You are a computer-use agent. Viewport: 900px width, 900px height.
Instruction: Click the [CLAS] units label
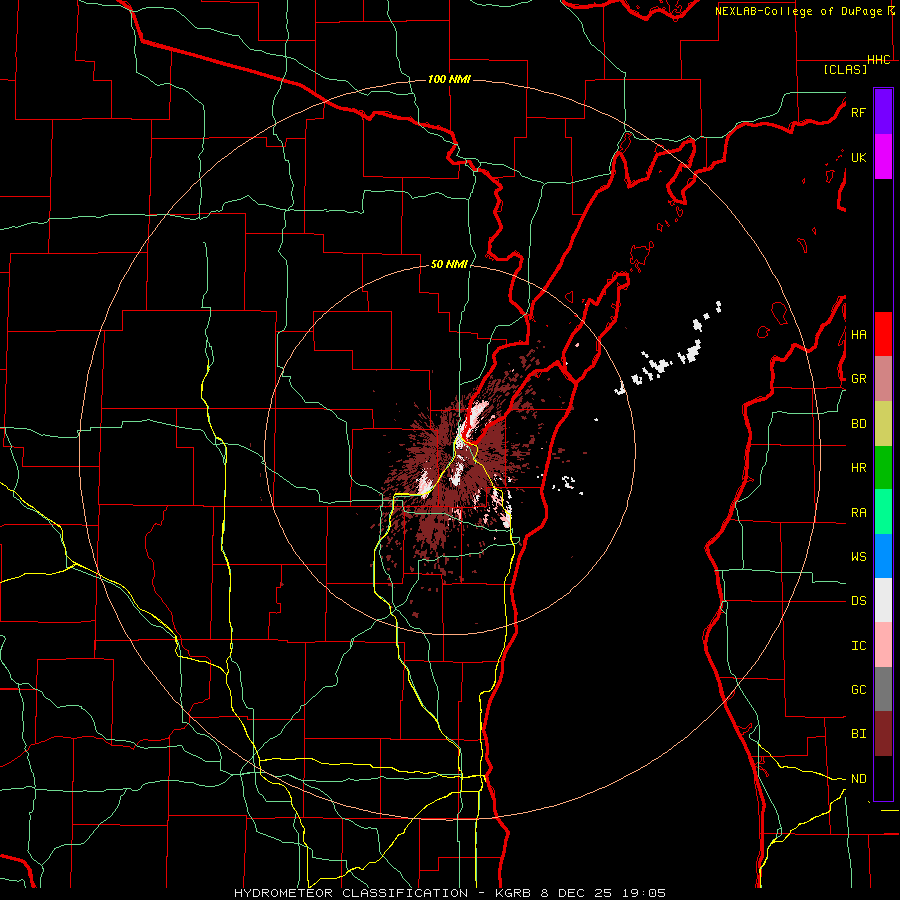[x=845, y=70]
